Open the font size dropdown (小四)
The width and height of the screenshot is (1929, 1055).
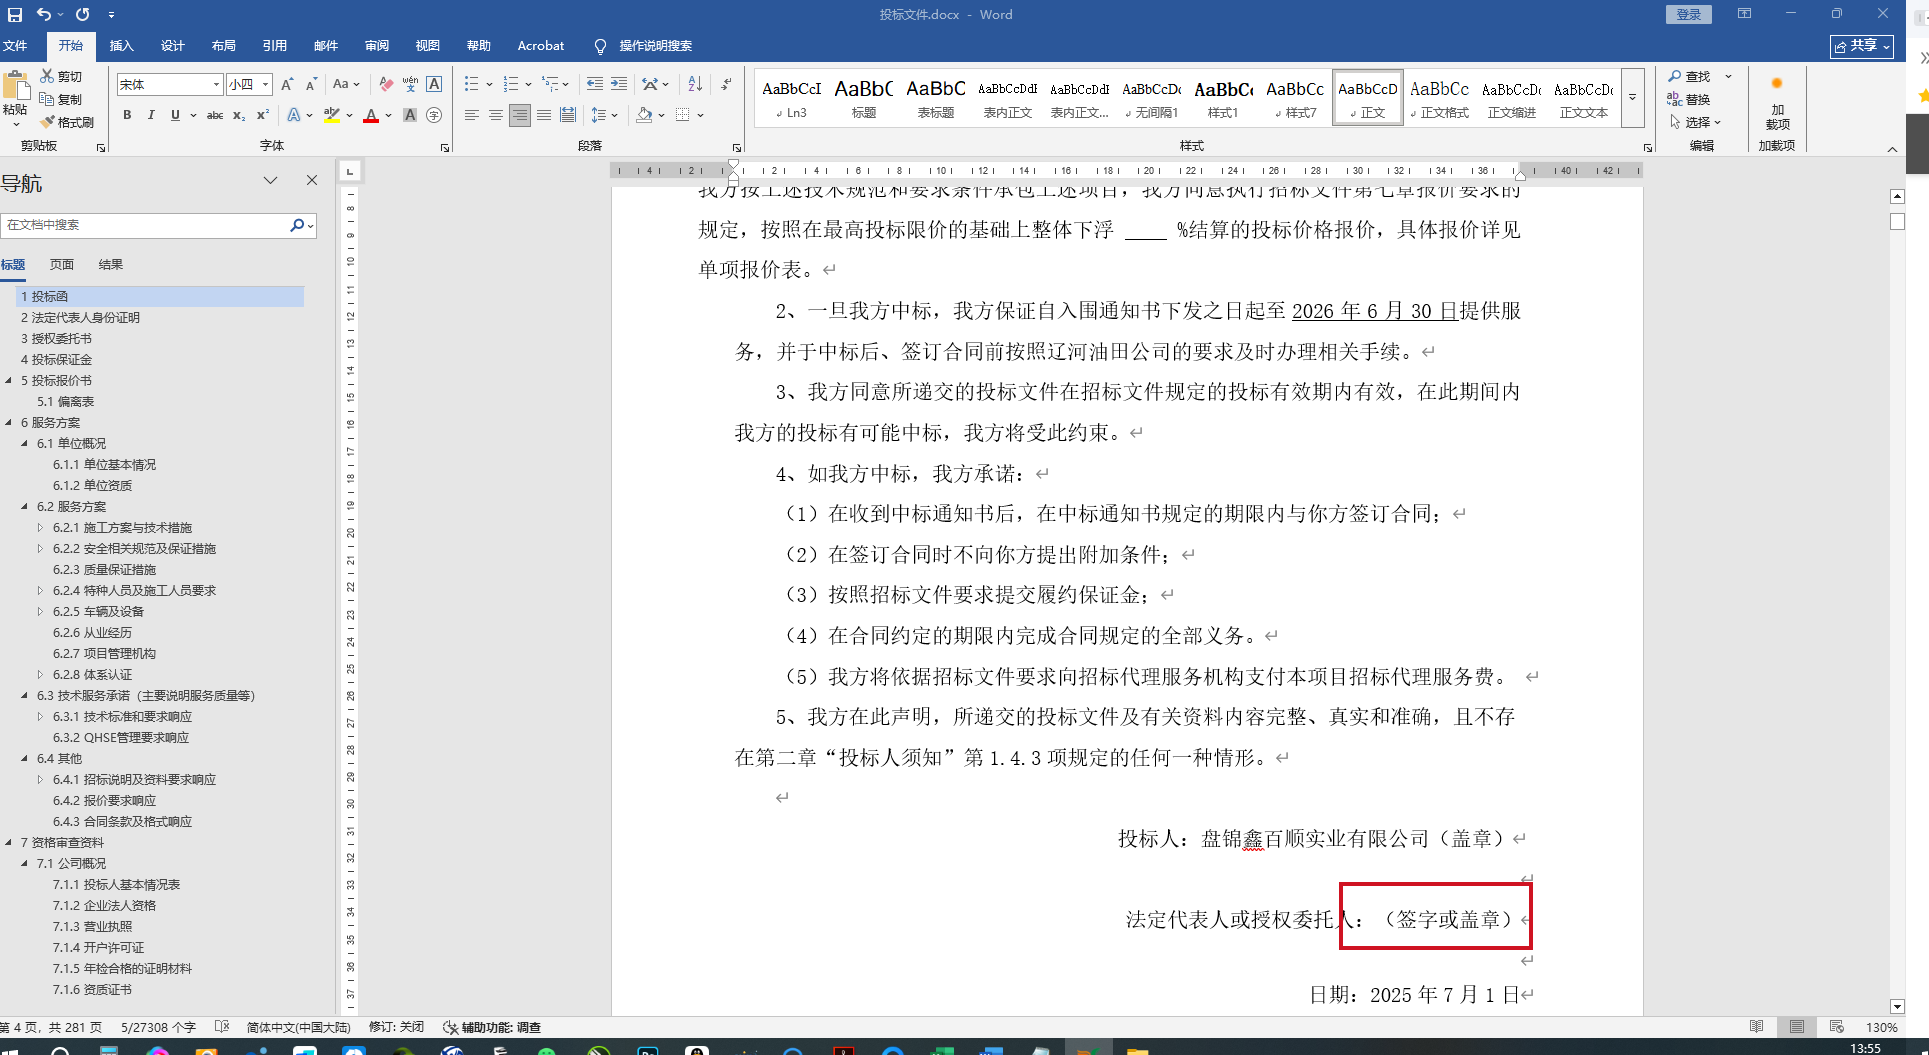tap(265, 85)
